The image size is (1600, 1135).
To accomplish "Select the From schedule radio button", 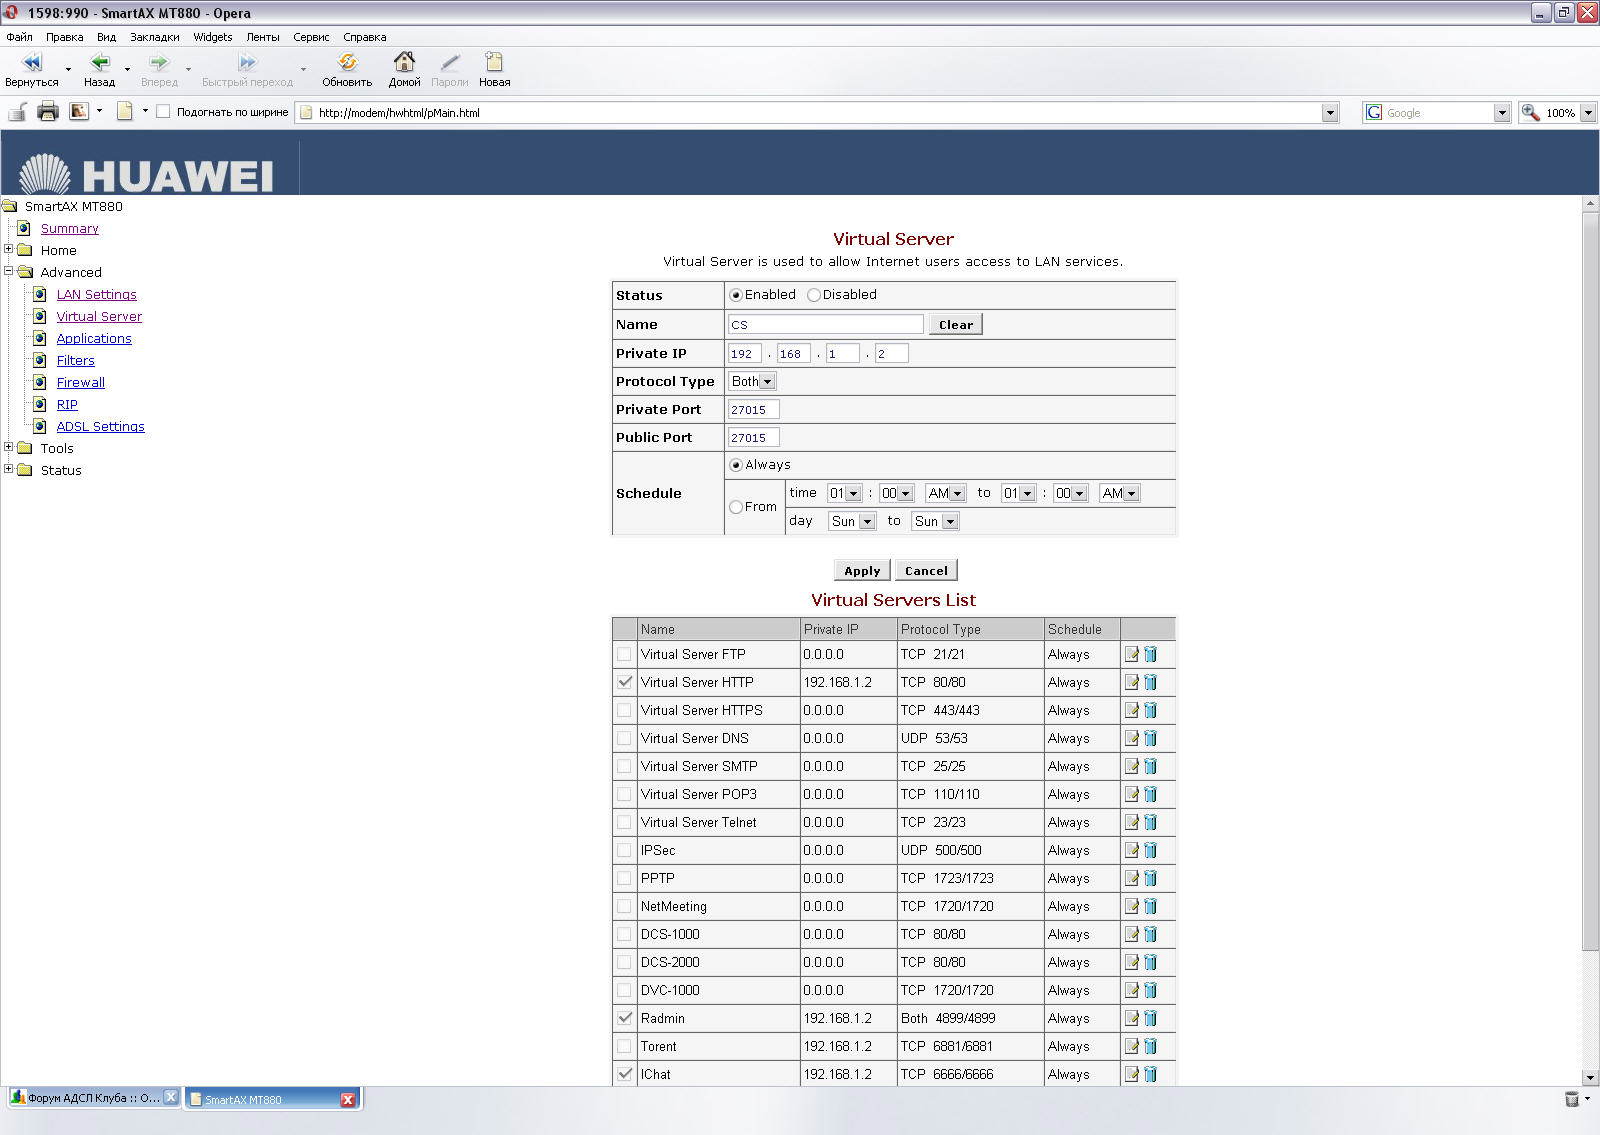I will tap(736, 507).
